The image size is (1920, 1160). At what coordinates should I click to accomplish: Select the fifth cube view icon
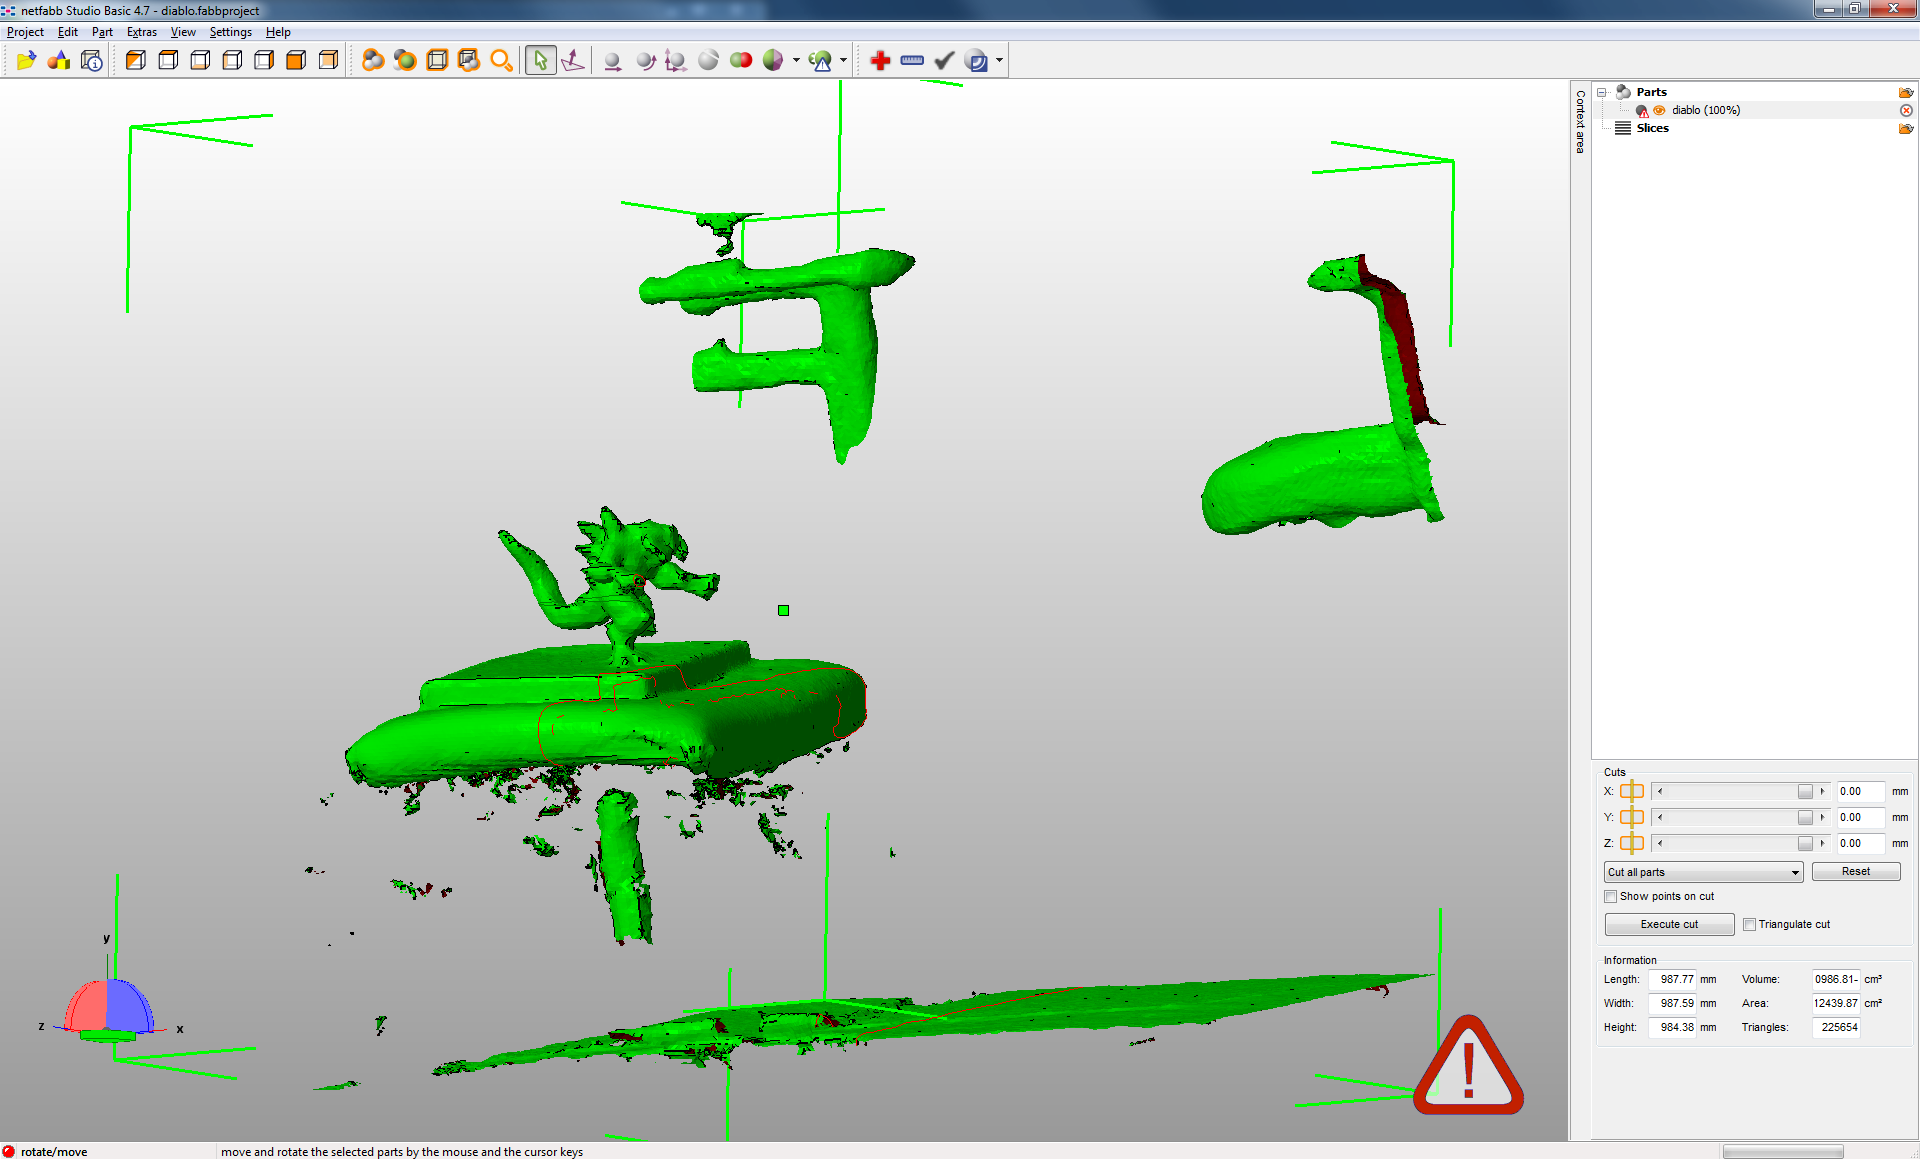point(264,61)
